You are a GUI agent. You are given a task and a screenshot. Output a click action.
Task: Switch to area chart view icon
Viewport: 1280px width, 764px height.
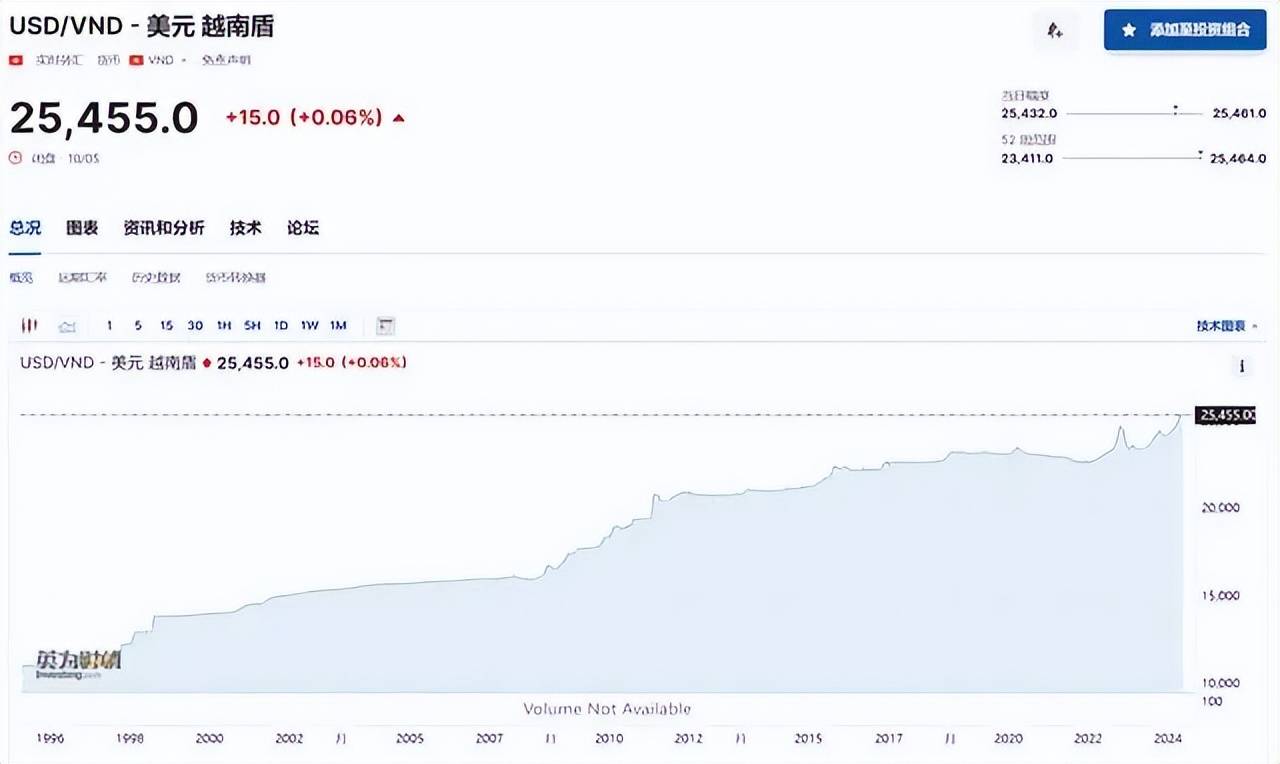pyautogui.click(x=67, y=325)
